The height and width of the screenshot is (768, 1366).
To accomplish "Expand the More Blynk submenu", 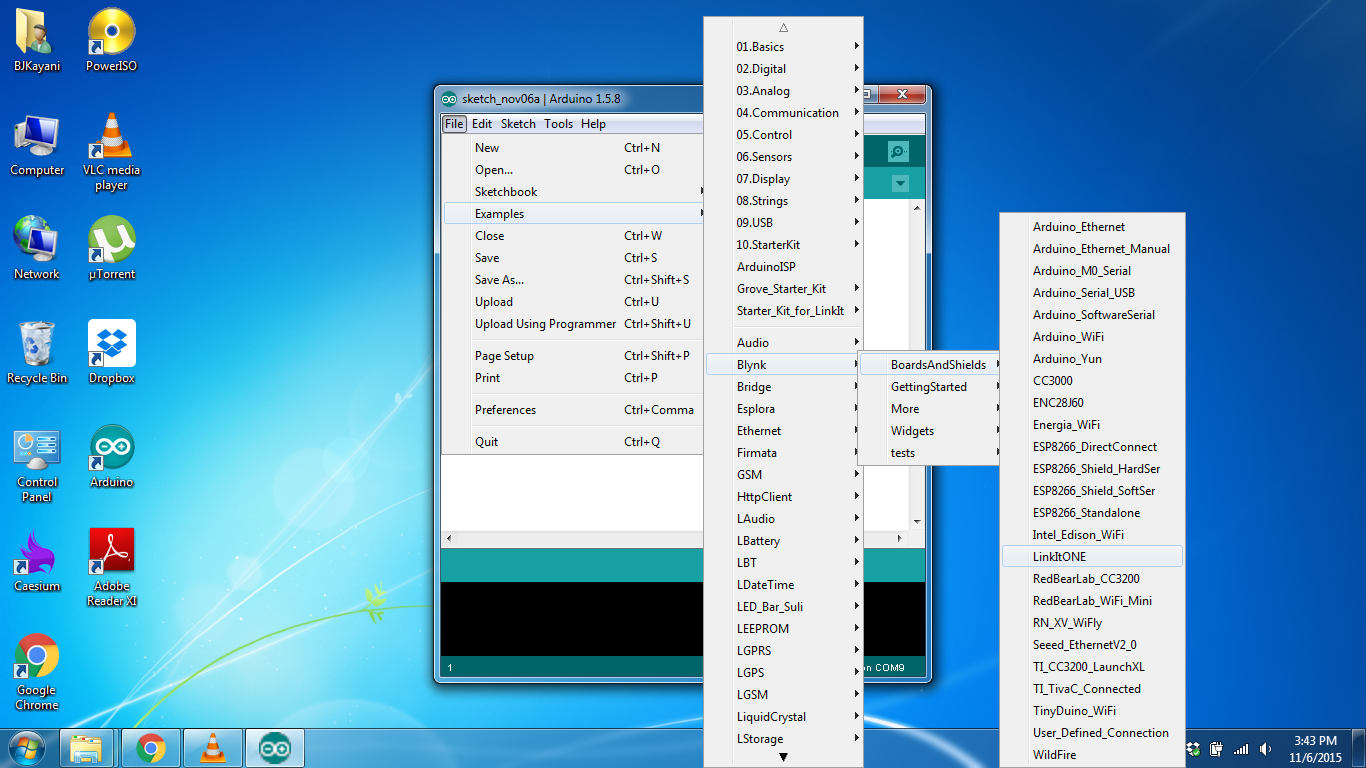I will tap(930, 409).
